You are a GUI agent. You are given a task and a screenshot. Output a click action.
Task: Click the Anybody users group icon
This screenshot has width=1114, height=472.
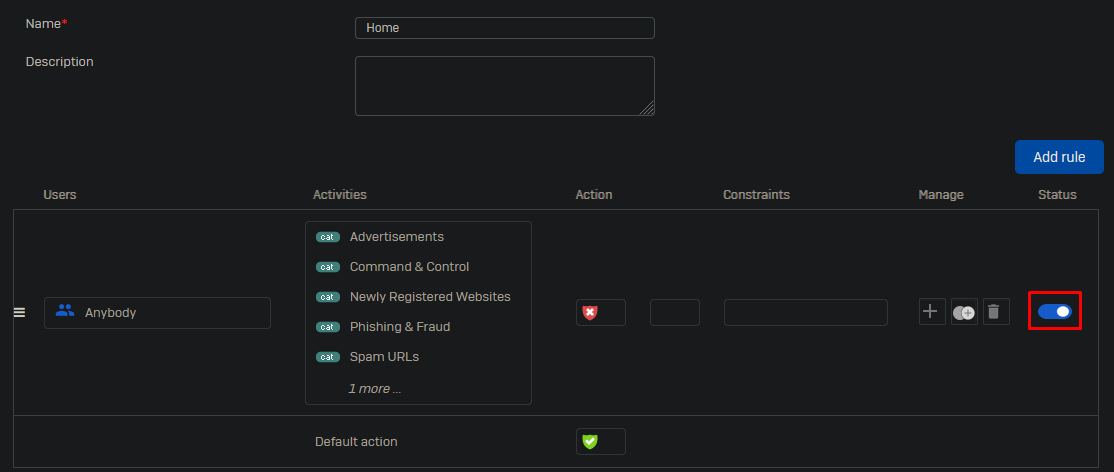pos(65,311)
